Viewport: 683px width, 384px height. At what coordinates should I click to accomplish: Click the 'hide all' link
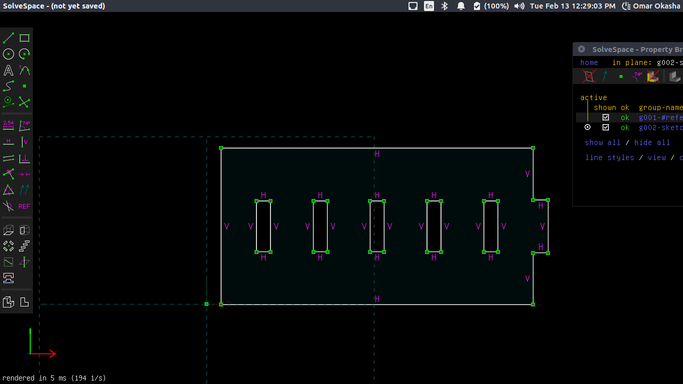click(x=652, y=142)
